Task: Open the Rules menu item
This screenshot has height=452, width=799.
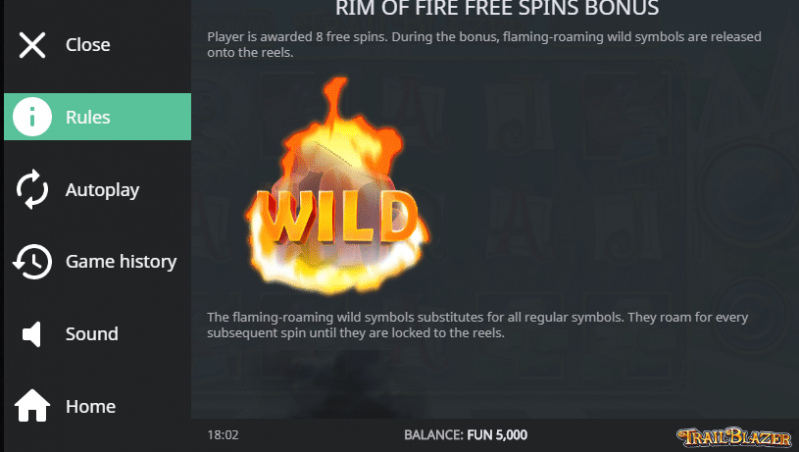Action: pos(97,117)
